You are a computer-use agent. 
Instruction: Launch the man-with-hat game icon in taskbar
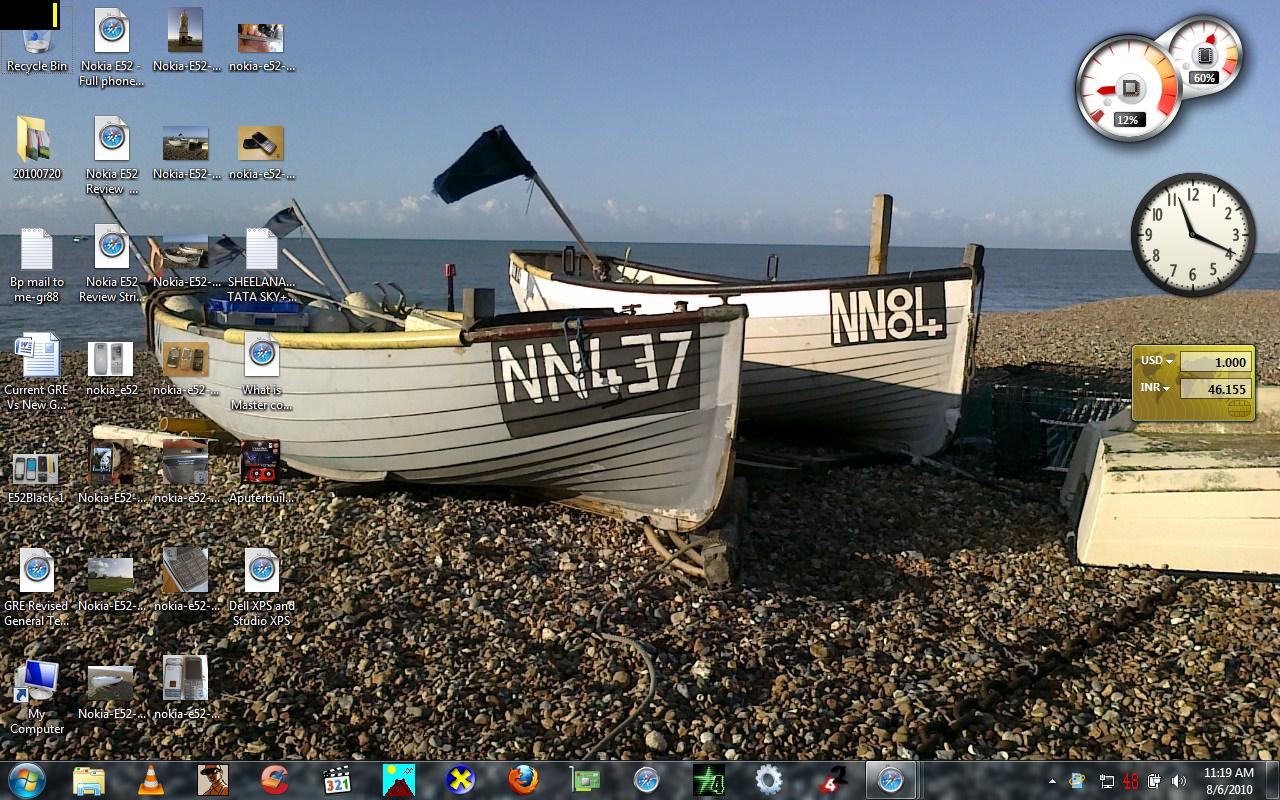click(213, 780)
